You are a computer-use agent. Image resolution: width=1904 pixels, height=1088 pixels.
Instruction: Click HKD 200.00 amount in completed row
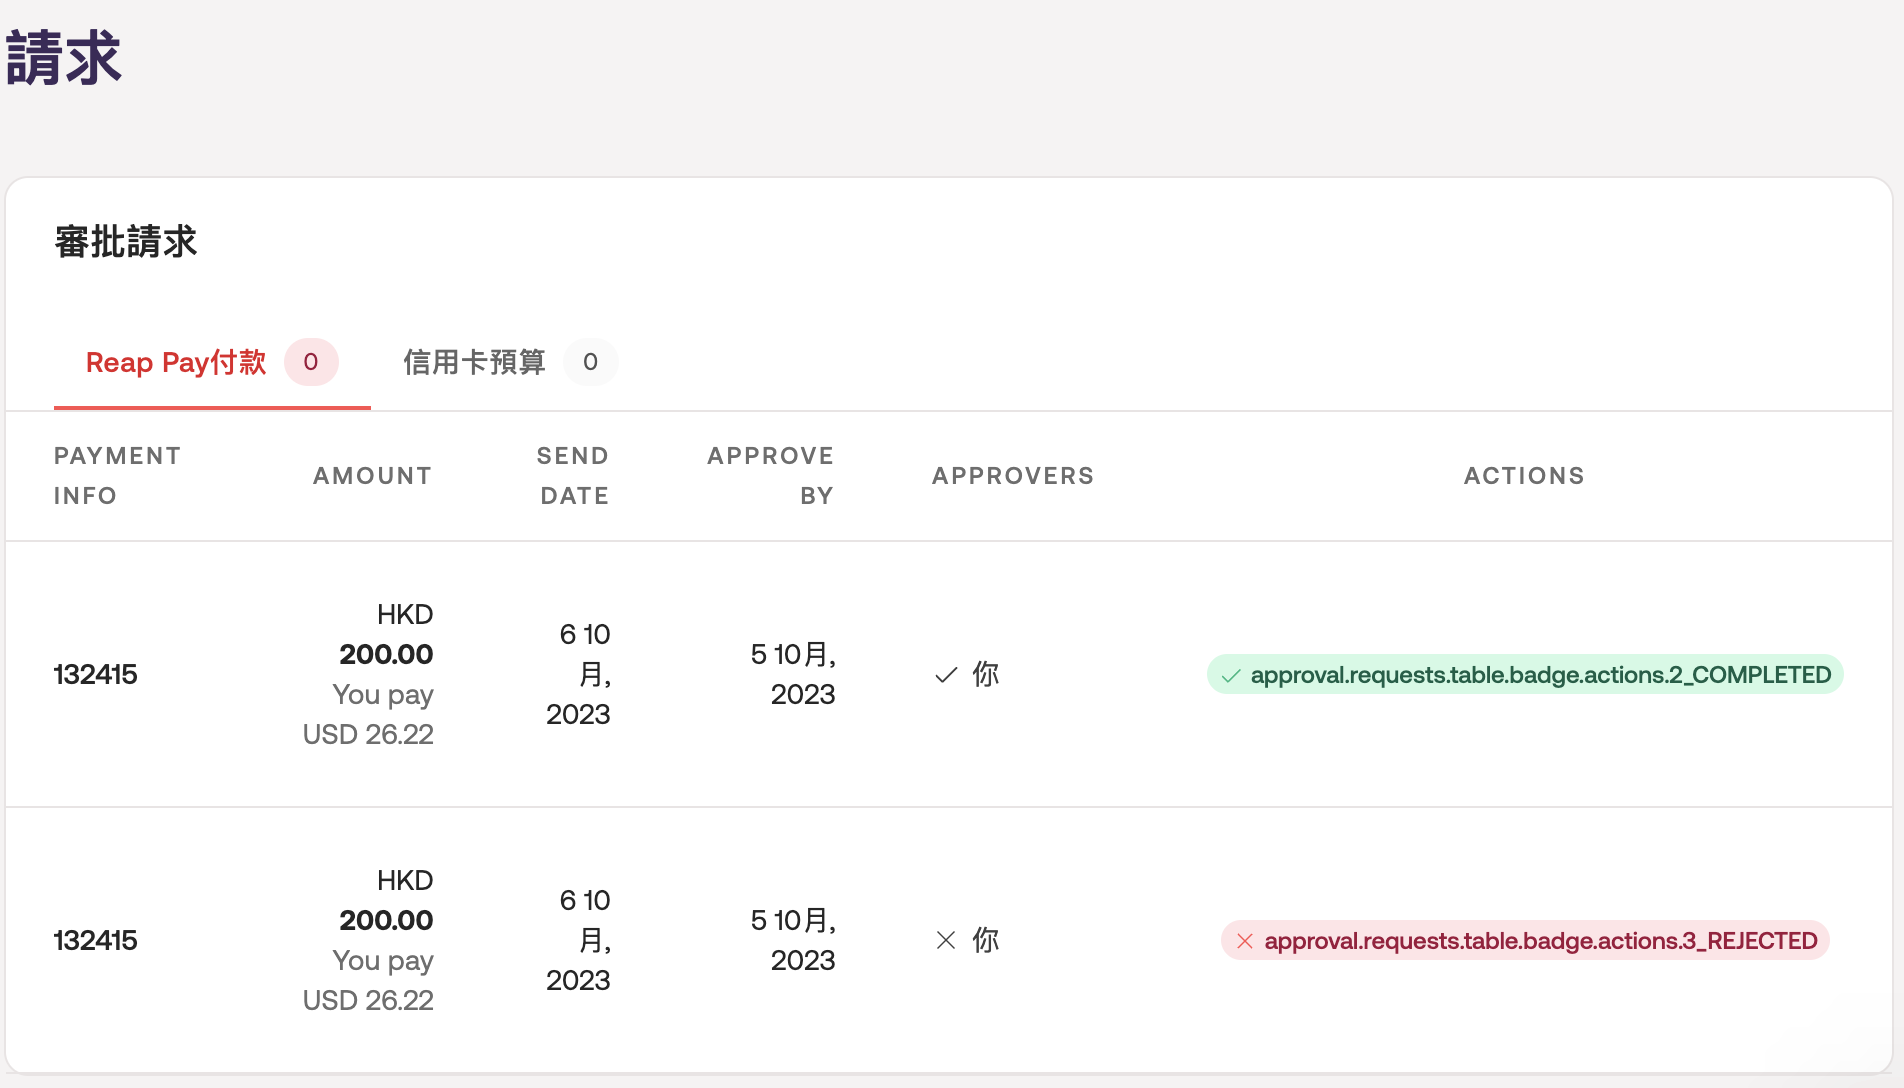point(386,654)
